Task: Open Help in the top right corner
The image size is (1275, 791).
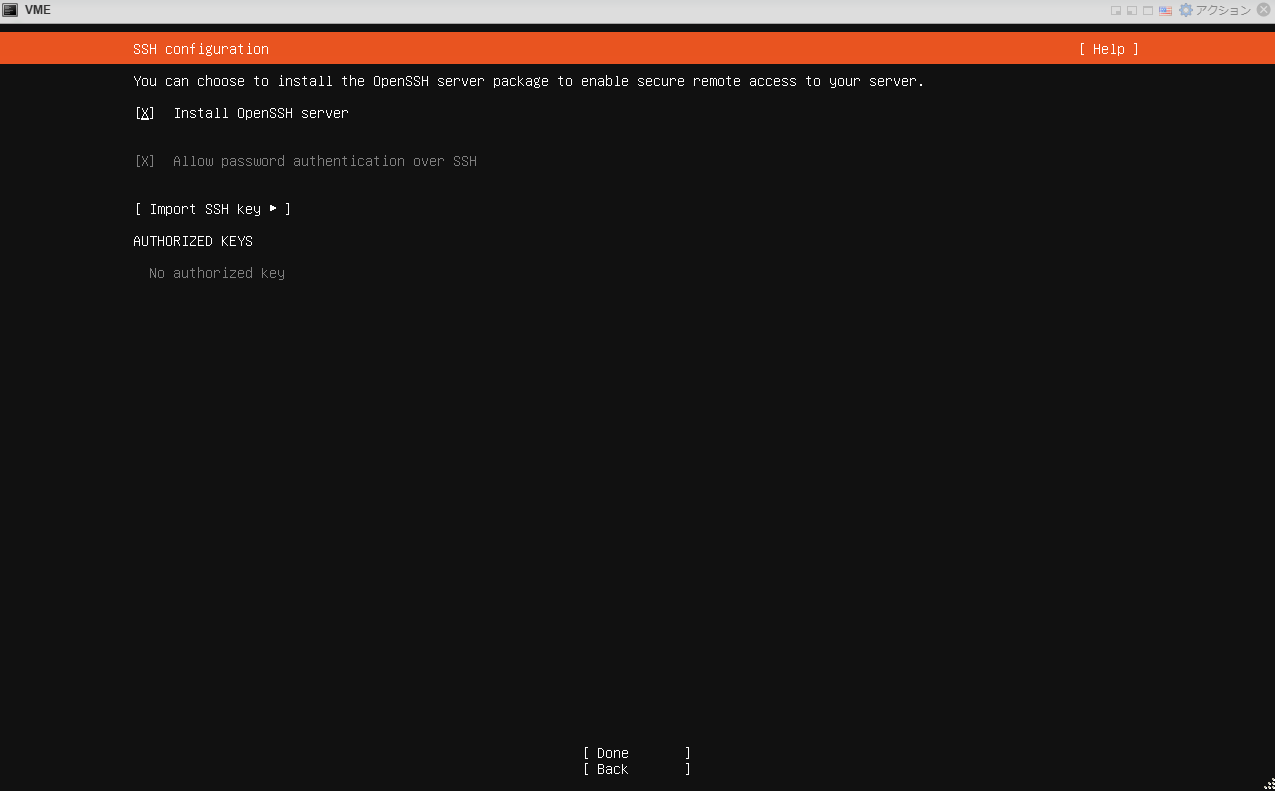Action: click(x=1108, y=48)
